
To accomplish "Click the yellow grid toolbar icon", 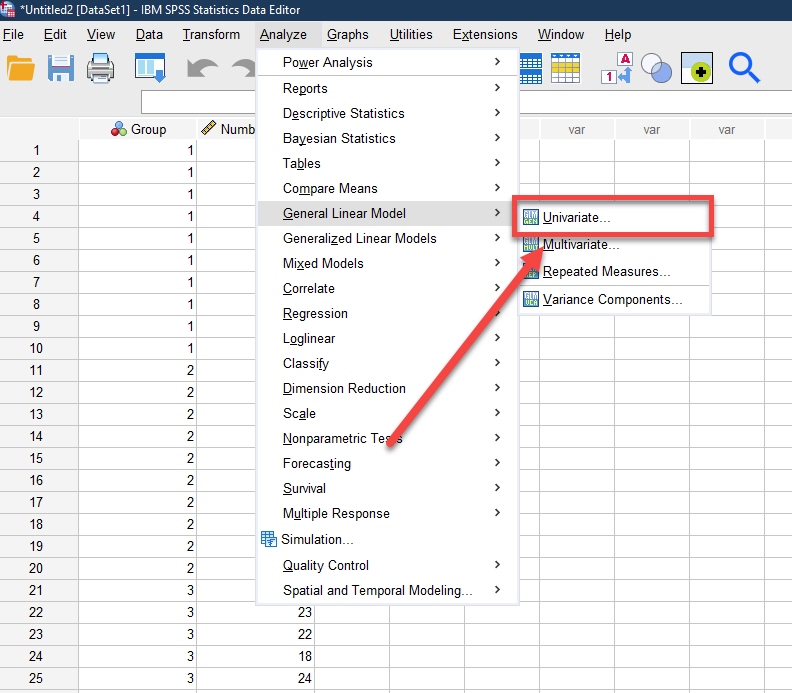I will (565, 68).
